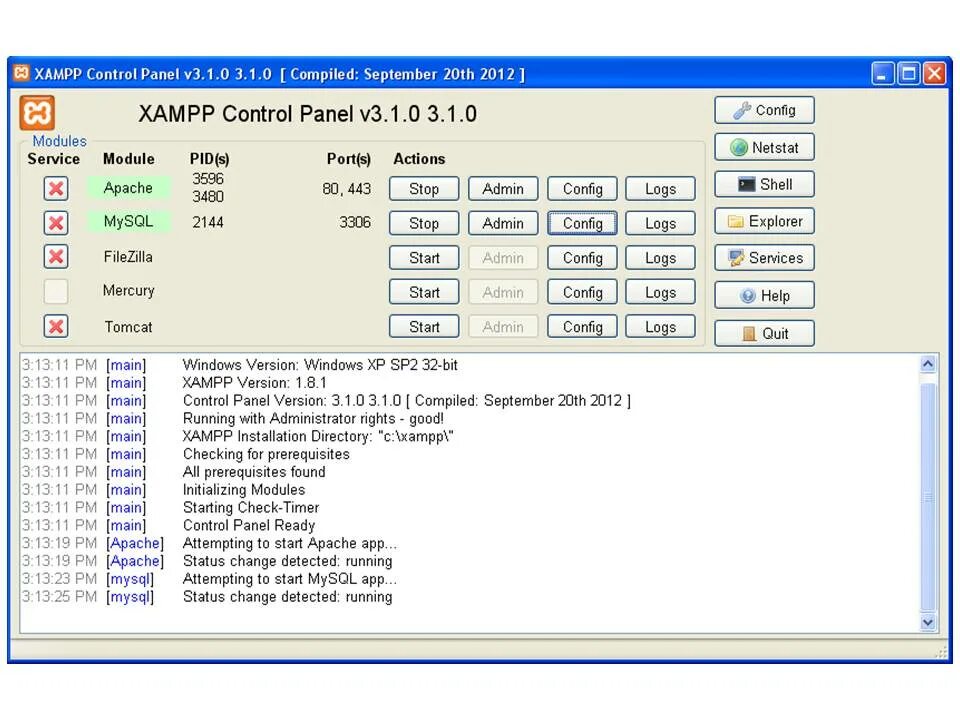The height and width of the screenshot is (720, 960).
Task: Select the MySQL module label
Action: click(x=128, y=221)
